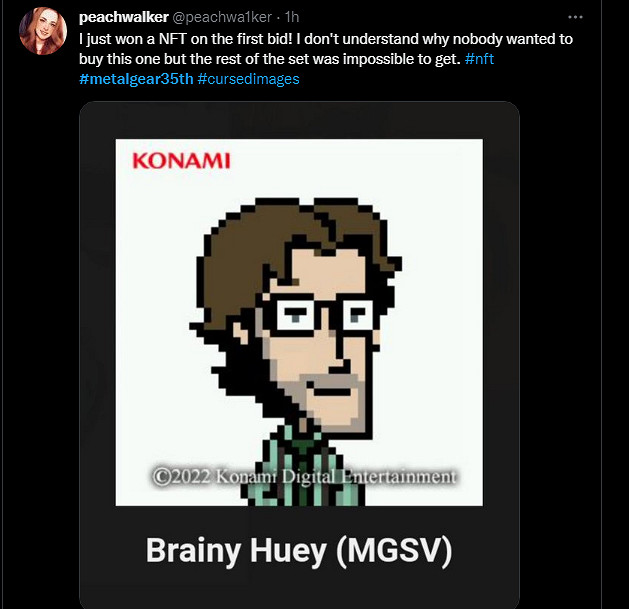This screenshot has width=629, height=609.
Task: Click the peachwalker display name
Action: 124,17
